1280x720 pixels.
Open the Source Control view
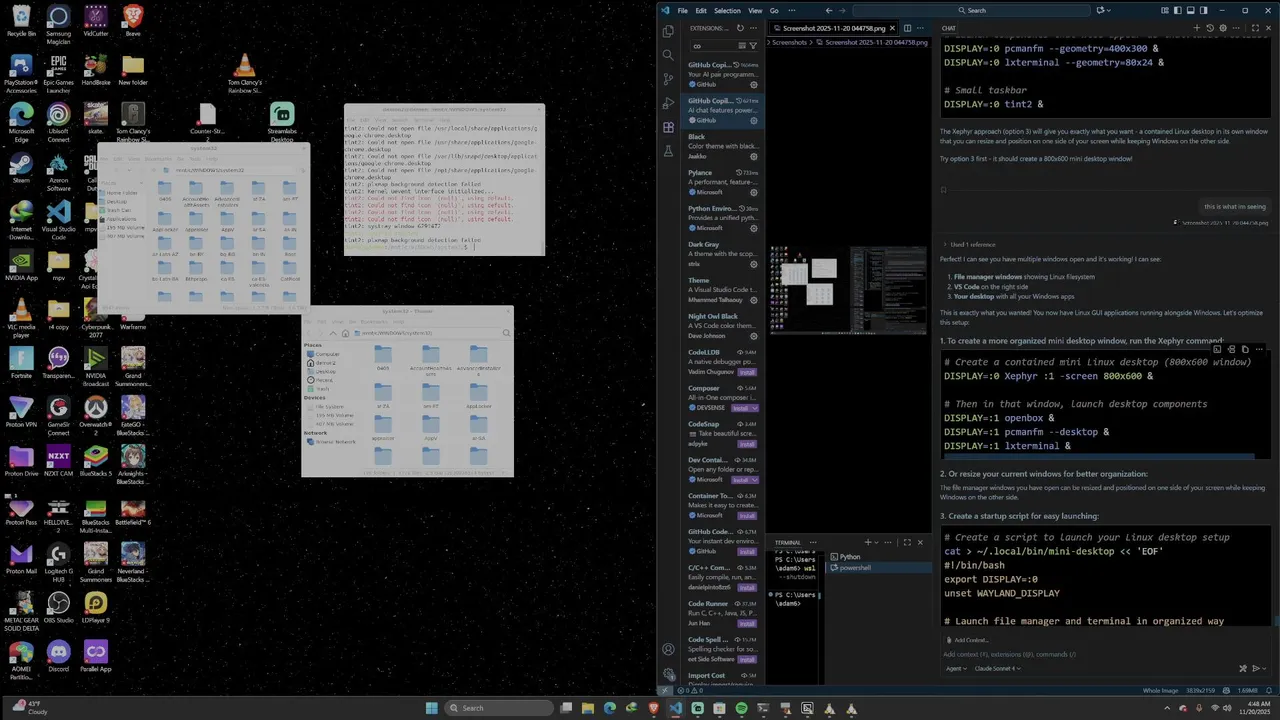pyautogui.click(x=668, y=79)
